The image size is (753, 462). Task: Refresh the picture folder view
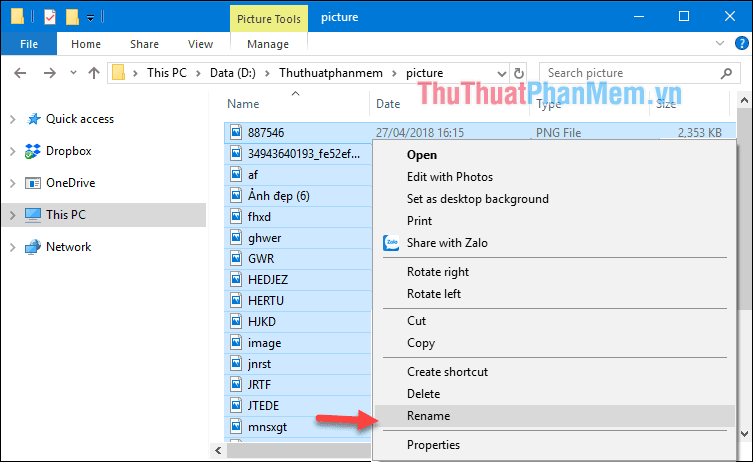click(x=518, y=73)
